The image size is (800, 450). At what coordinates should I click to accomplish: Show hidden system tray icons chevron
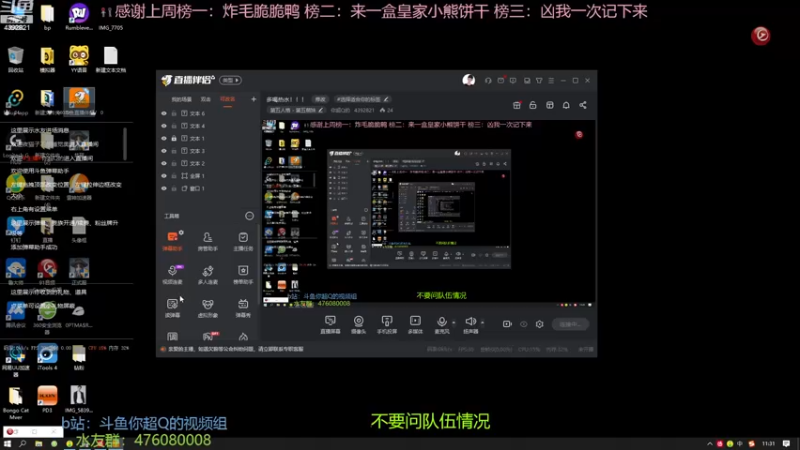pyautogui.click(x=710, y=444)
